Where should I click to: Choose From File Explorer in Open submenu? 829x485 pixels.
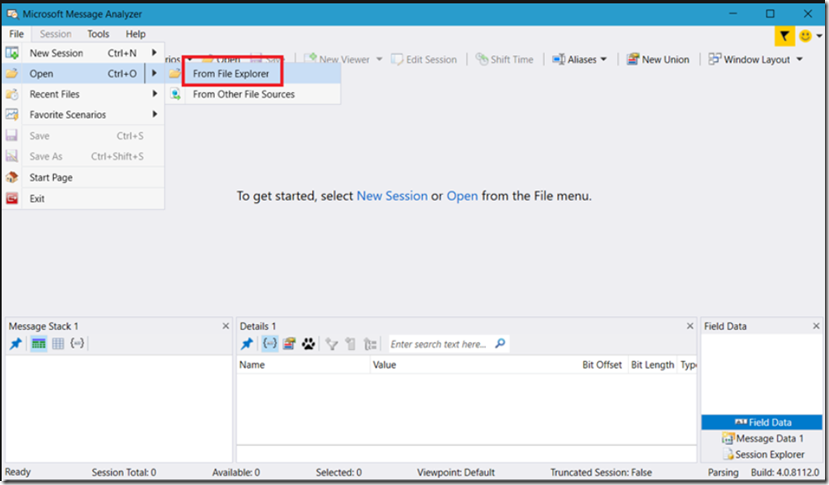231,74
